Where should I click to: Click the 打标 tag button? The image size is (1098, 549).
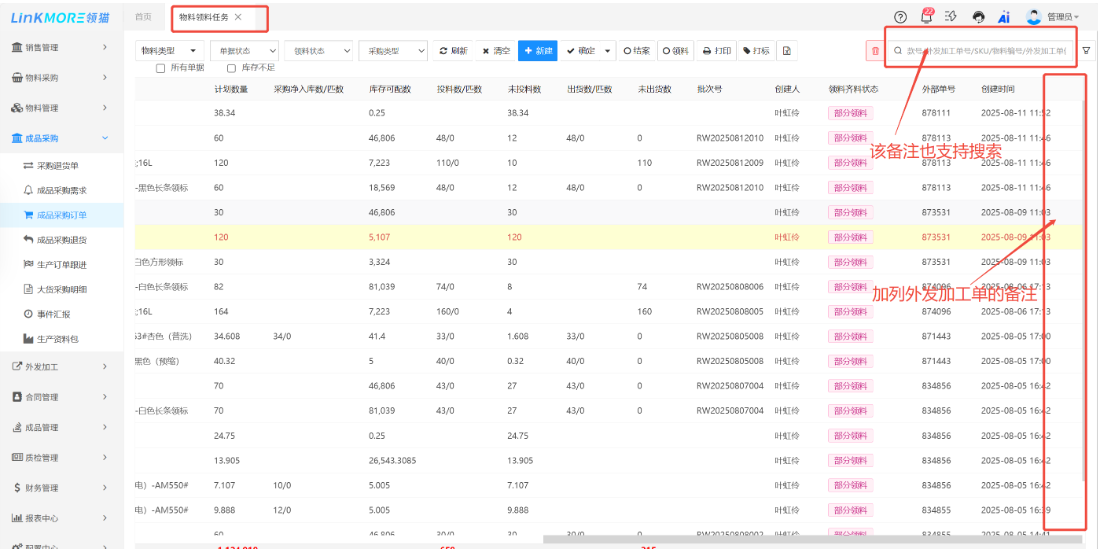[756, 51]
